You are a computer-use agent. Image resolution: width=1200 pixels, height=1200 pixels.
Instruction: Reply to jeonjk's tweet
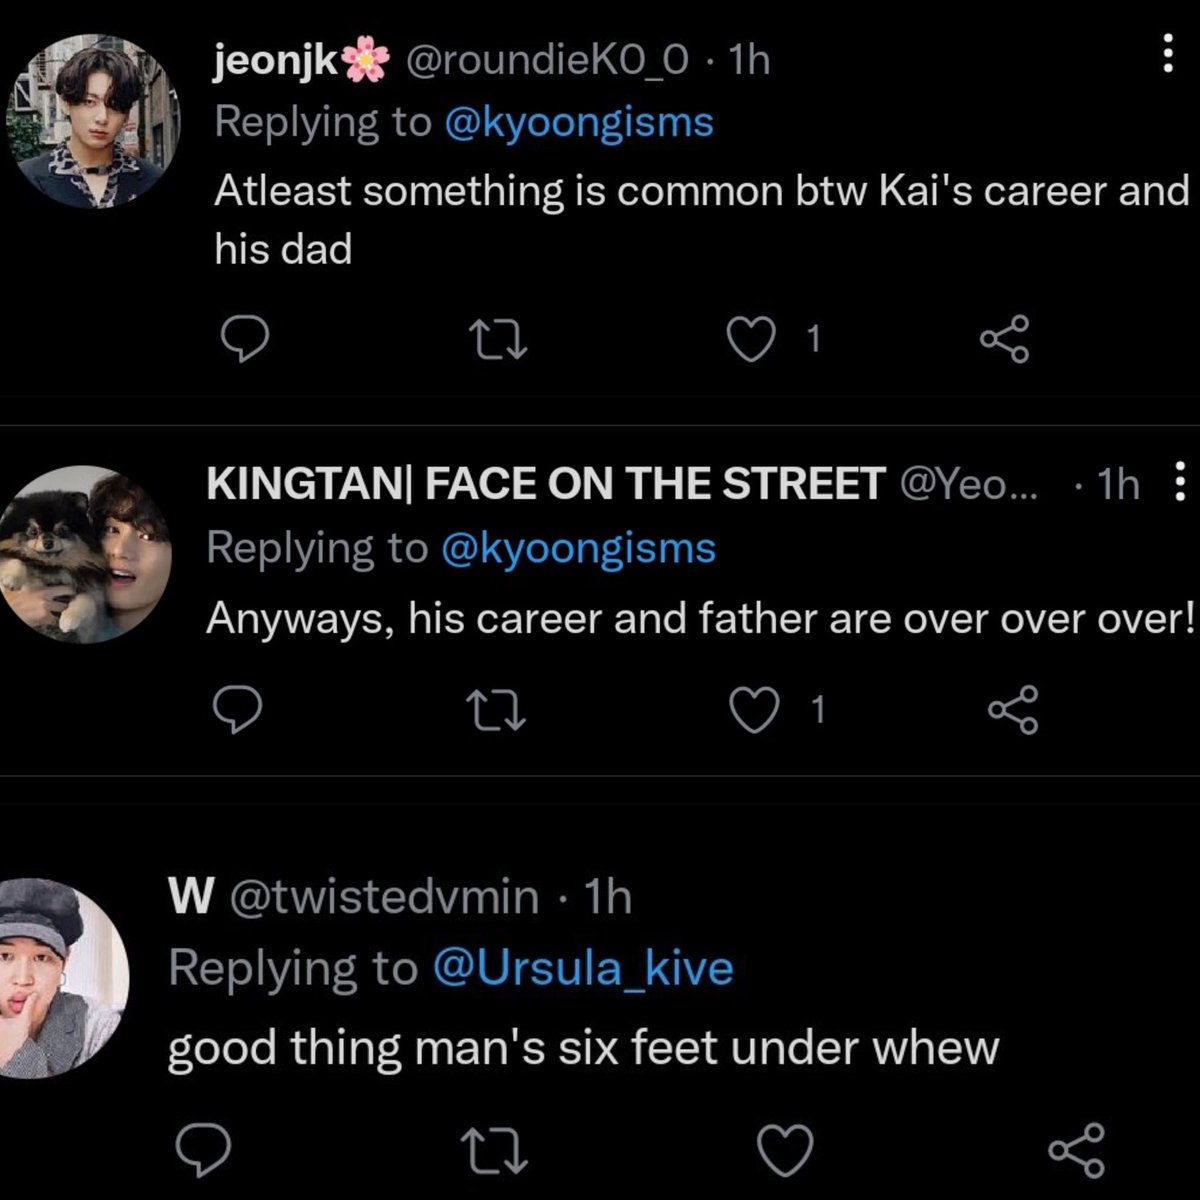243,340
